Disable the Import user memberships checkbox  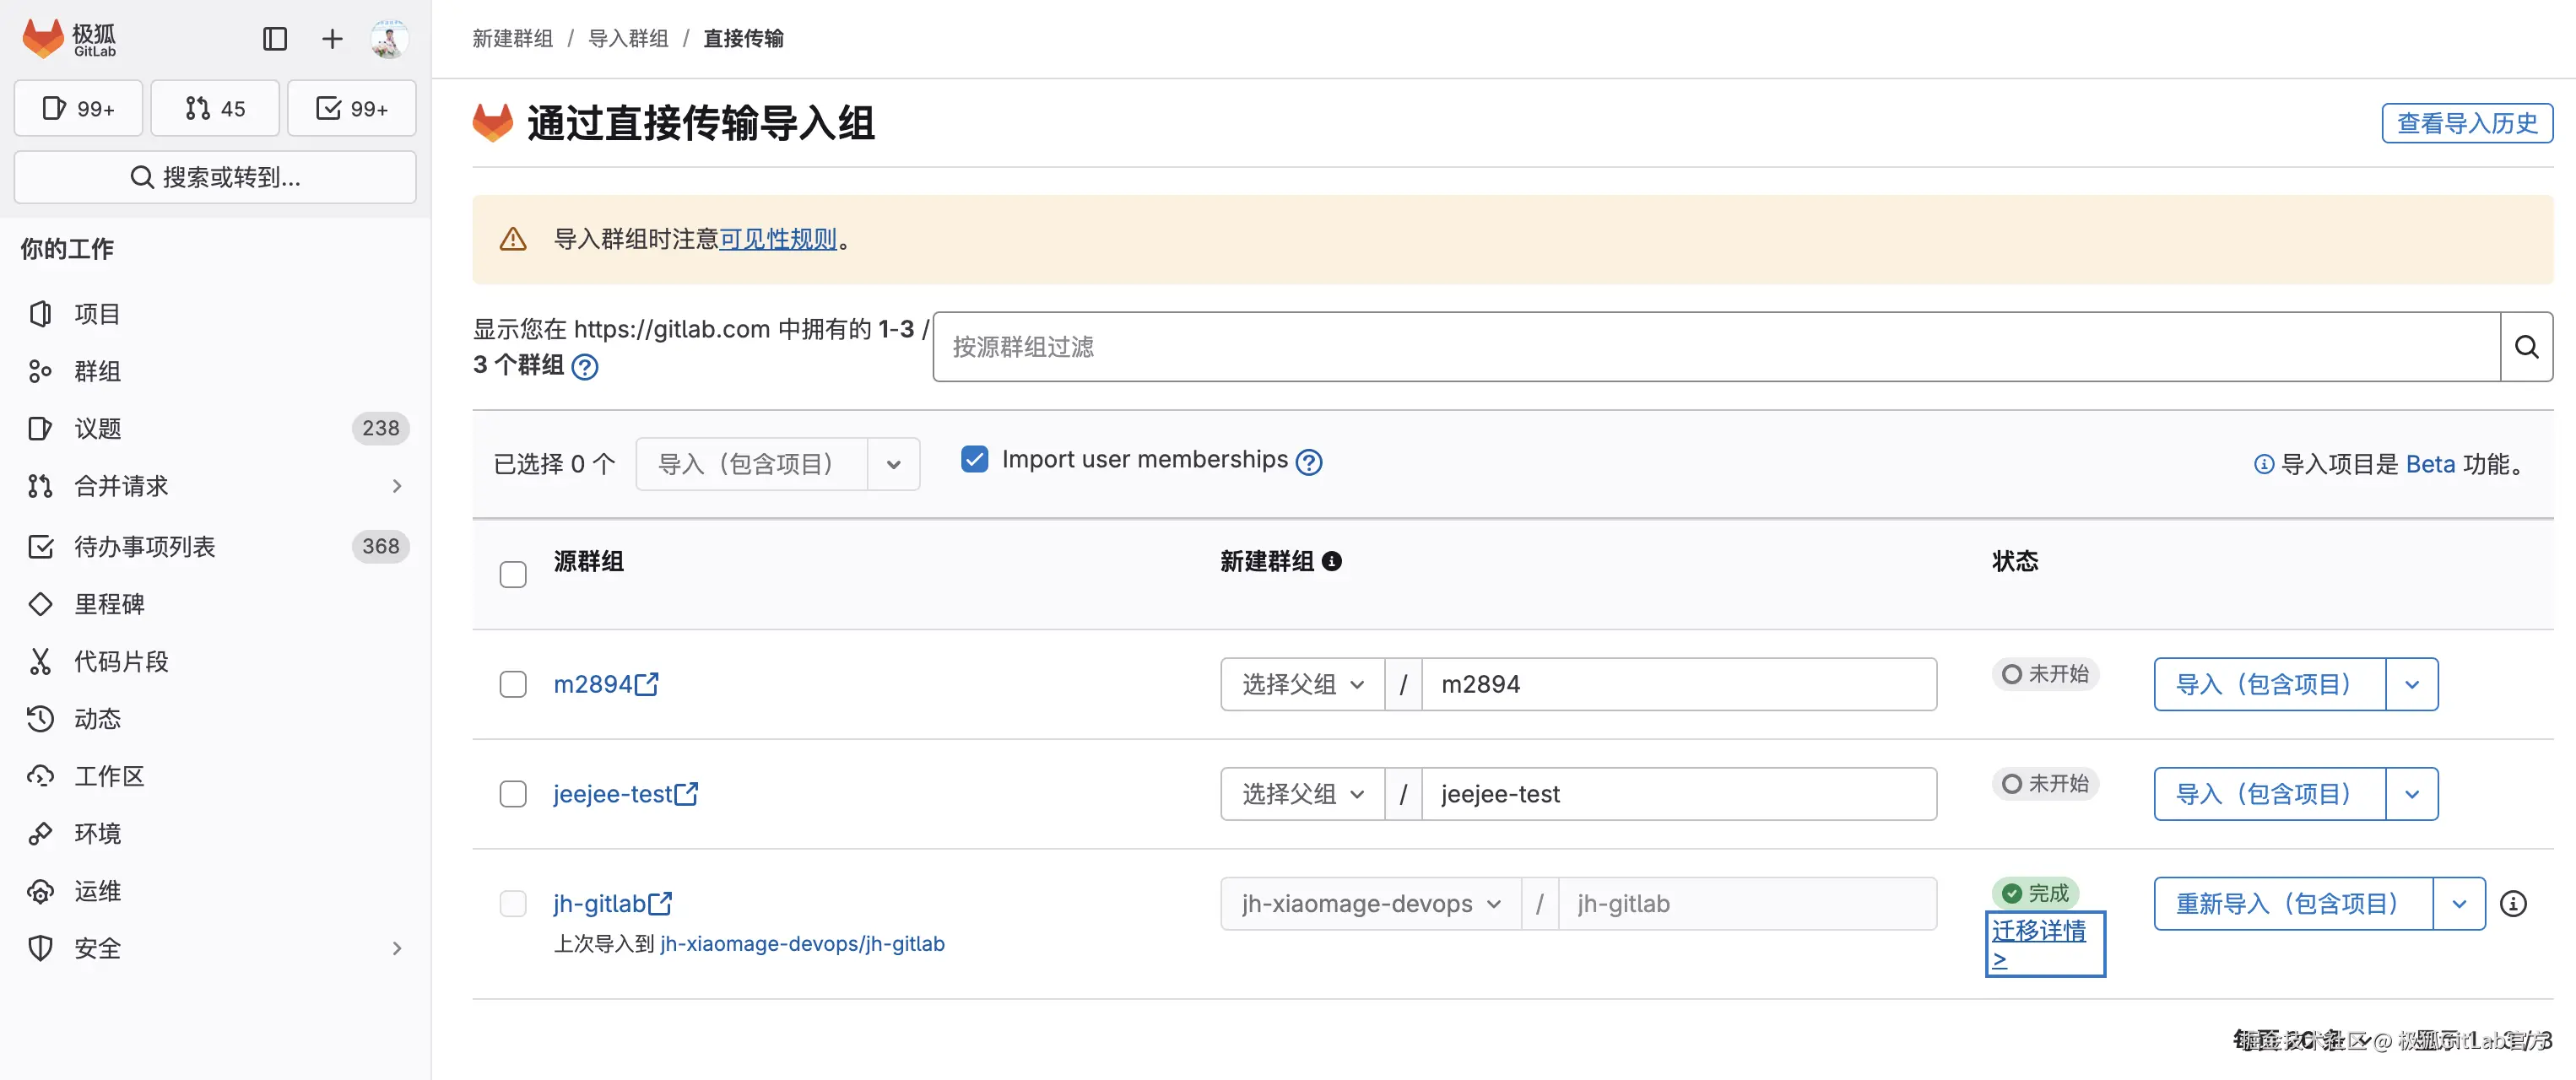[x=974, y=458]
